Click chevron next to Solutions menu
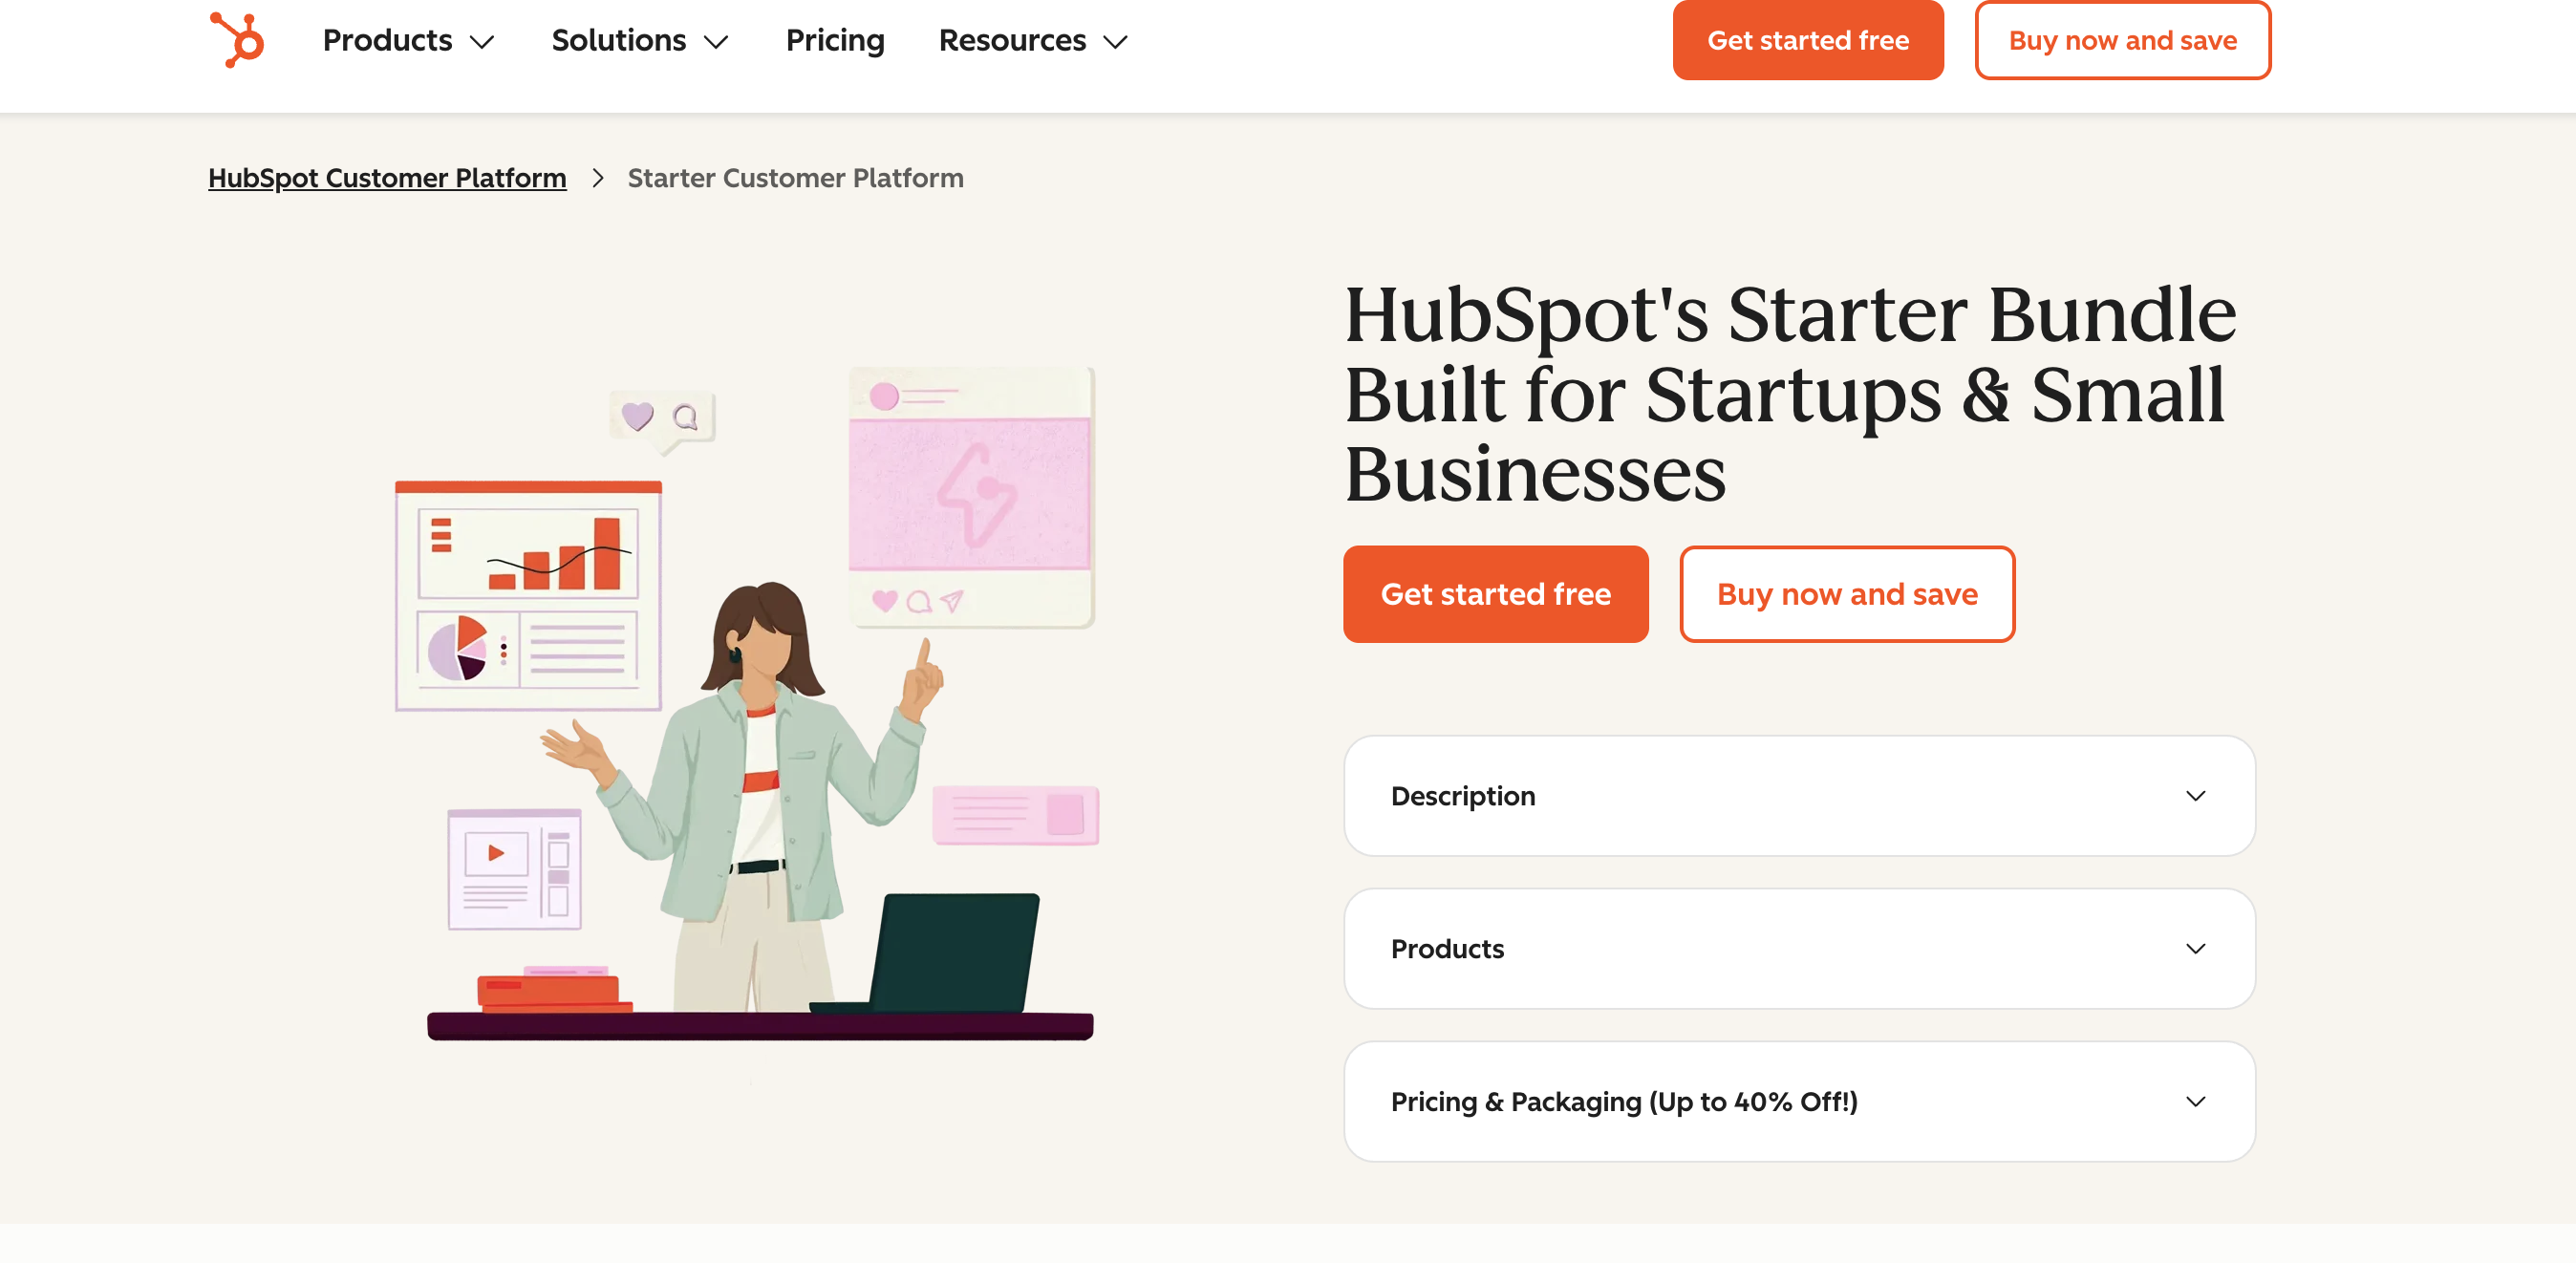 [716, 42]
